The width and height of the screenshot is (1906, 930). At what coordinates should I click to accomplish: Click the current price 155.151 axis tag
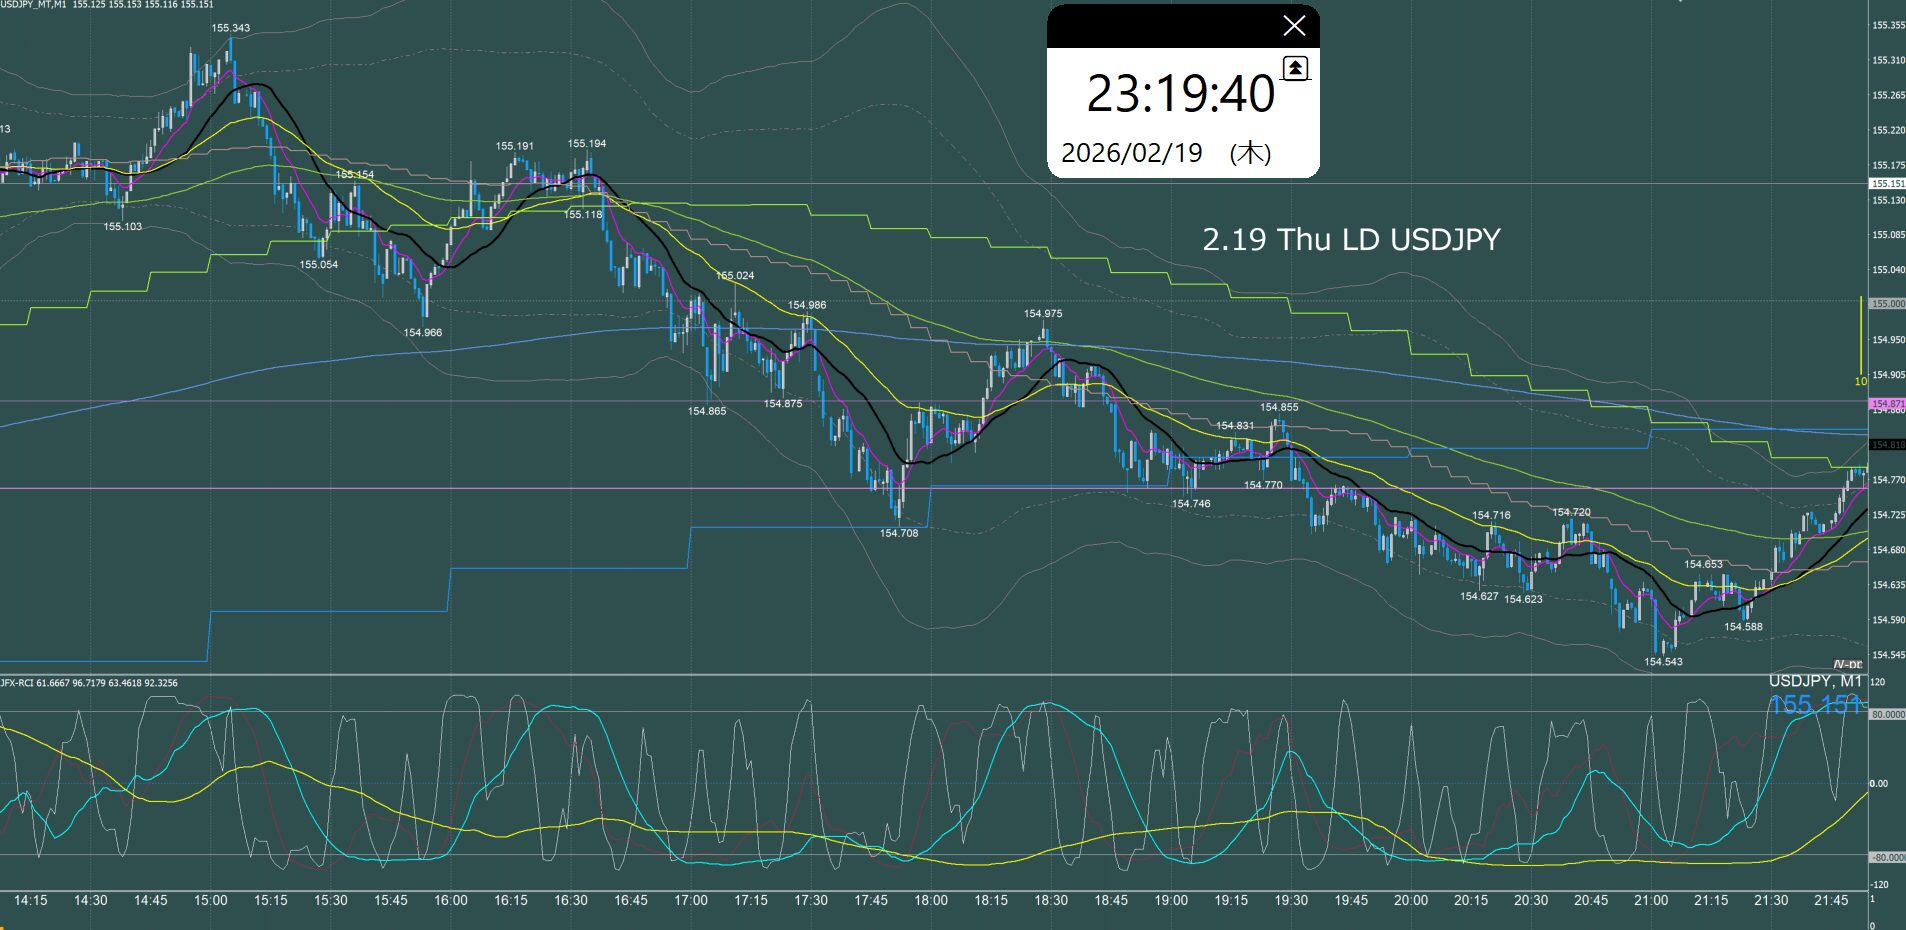[x=1887, y=184]
